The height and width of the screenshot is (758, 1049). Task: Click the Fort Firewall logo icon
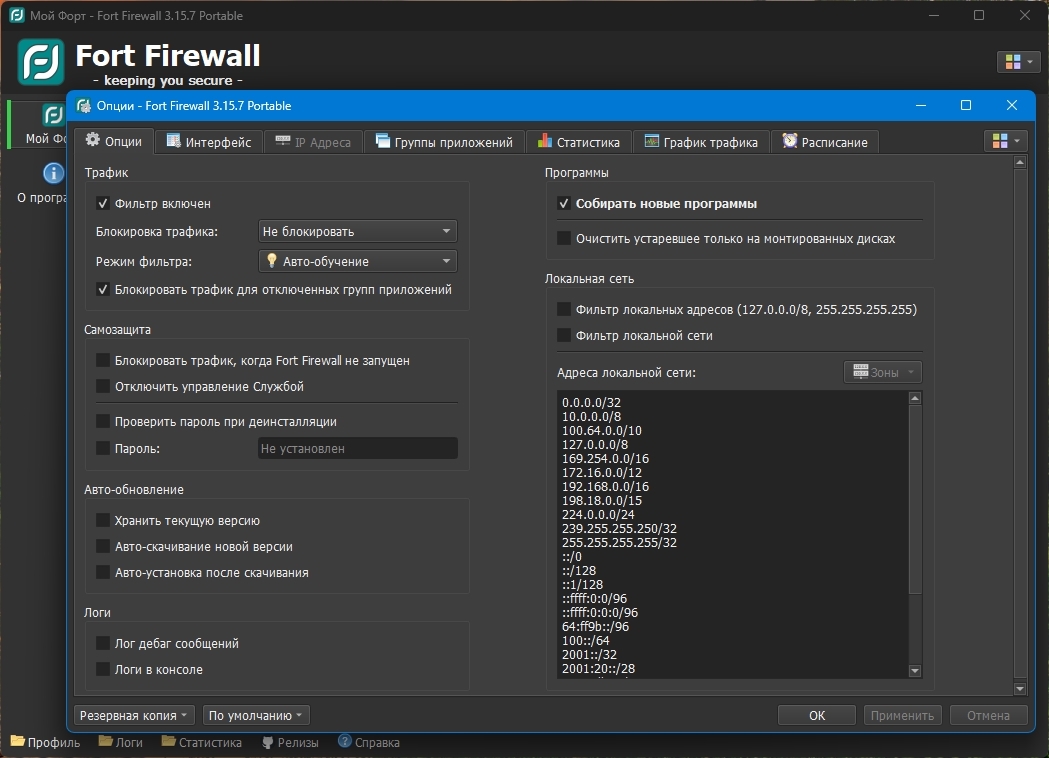41,62
